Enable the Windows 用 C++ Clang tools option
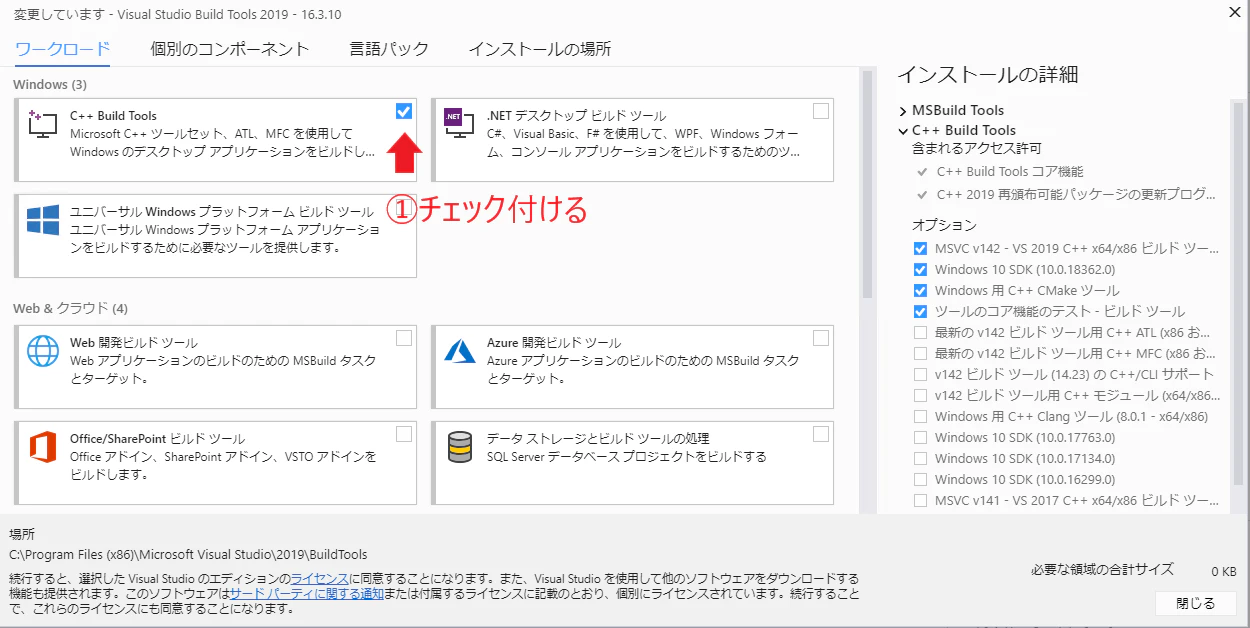 coord(920,416)
